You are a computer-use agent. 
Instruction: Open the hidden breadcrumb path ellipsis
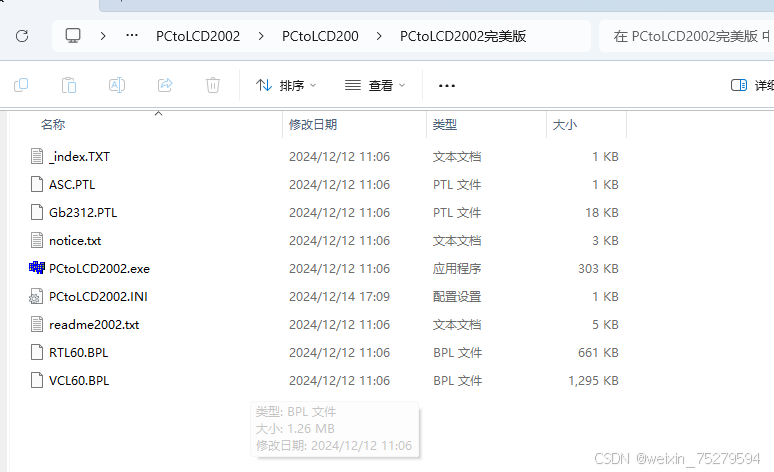coord(132,36)
